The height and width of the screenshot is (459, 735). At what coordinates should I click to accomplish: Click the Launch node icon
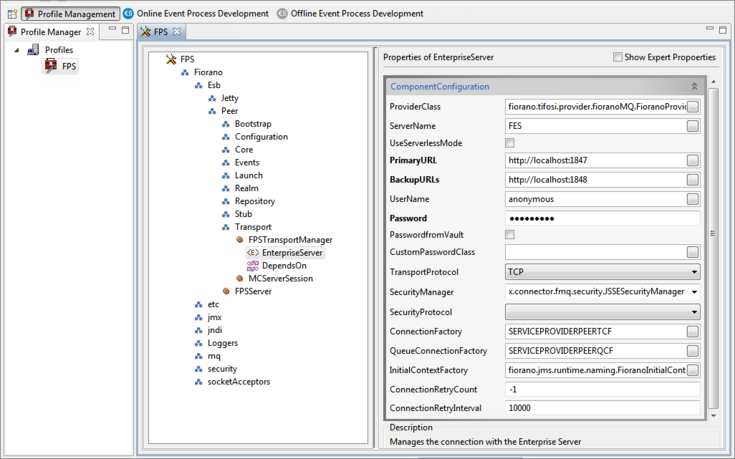pyautogui.click(x=226, y=176)
